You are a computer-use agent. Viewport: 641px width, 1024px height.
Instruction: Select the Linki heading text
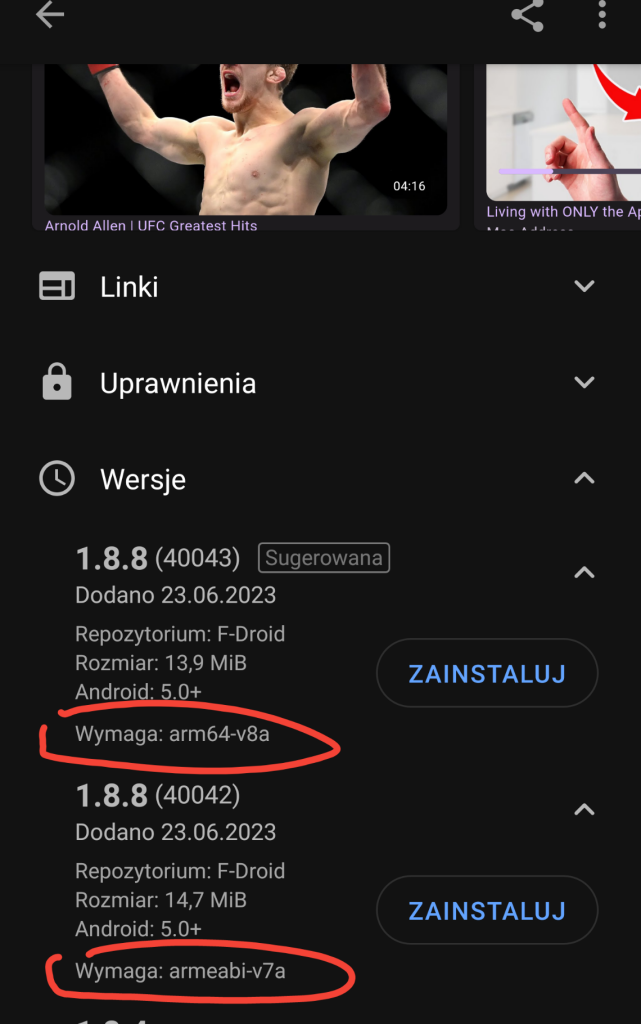[x=129, y=287]
